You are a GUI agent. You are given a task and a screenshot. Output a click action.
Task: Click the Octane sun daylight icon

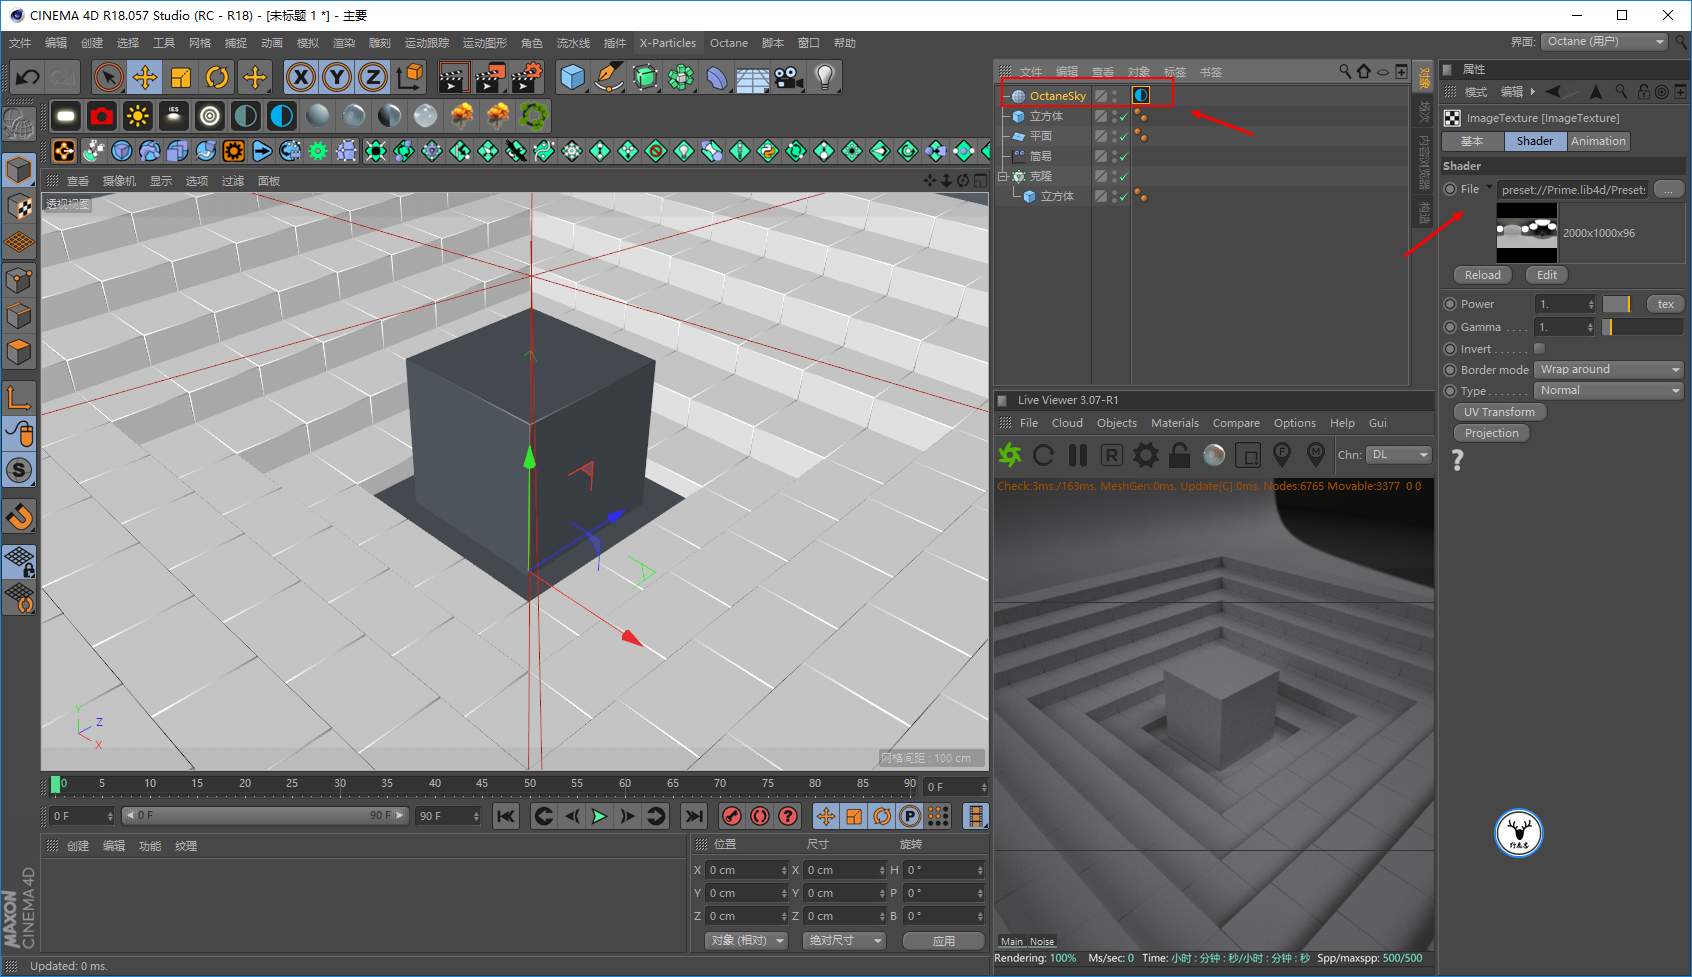(x=138, y=116)
